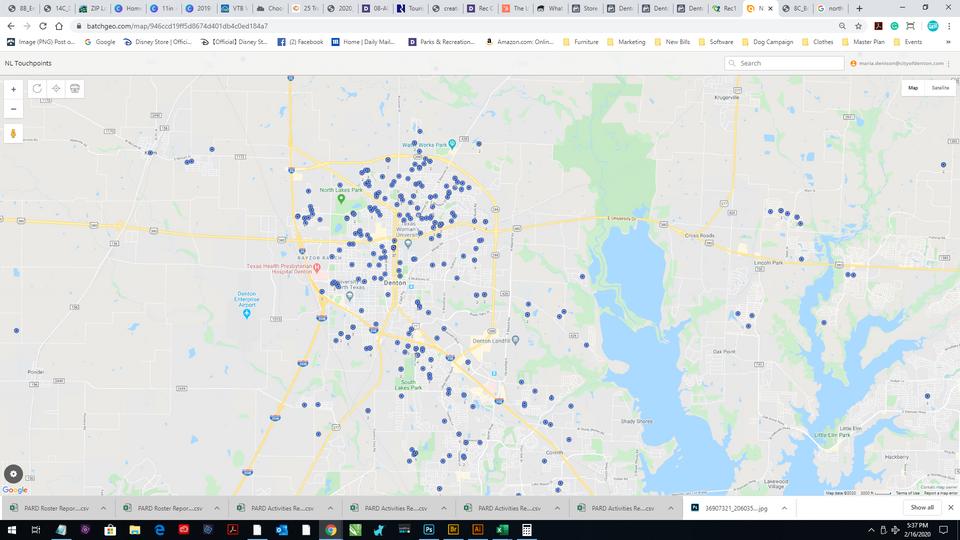
Task: Open a new browser tab with plus
Action: 859,9
